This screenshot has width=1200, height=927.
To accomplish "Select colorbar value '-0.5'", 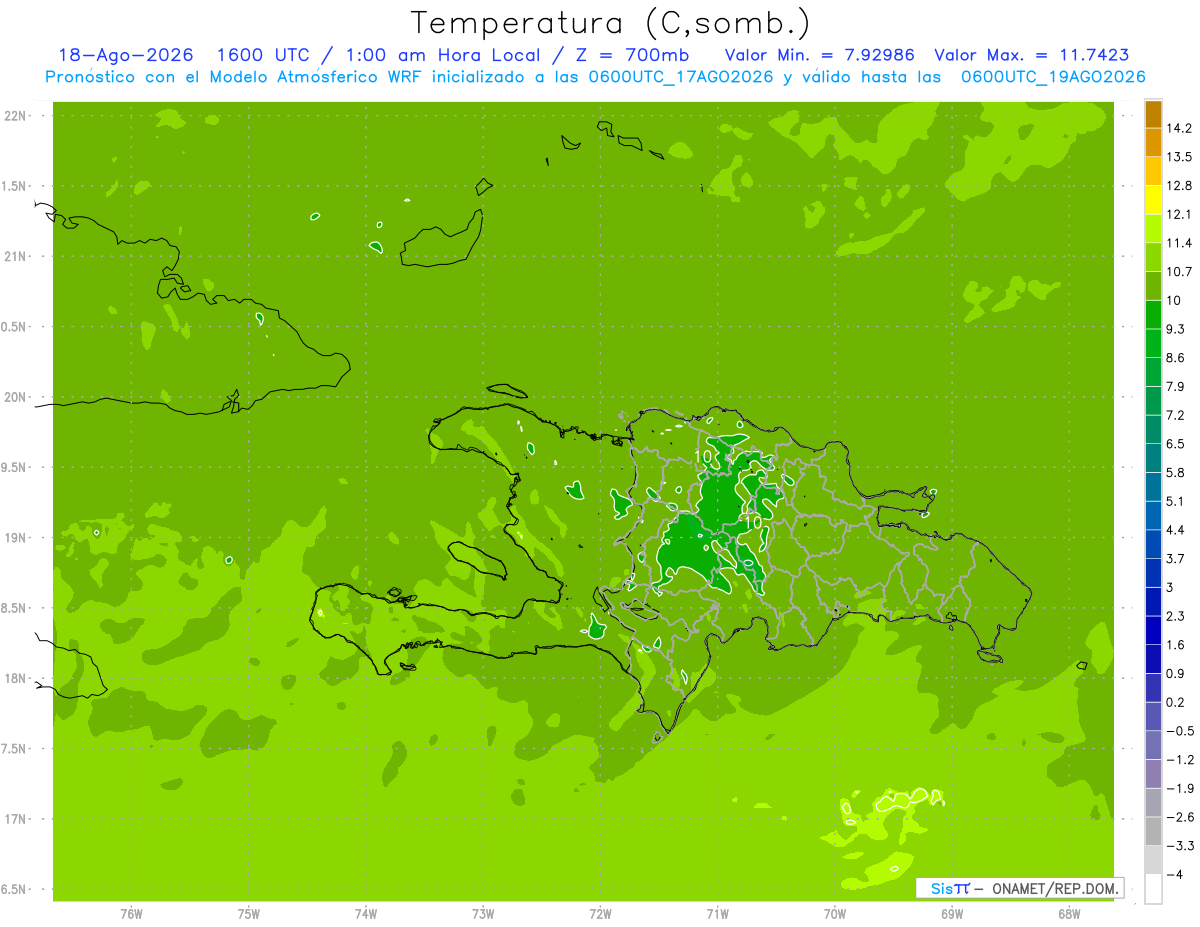I will coord(1180,731).
